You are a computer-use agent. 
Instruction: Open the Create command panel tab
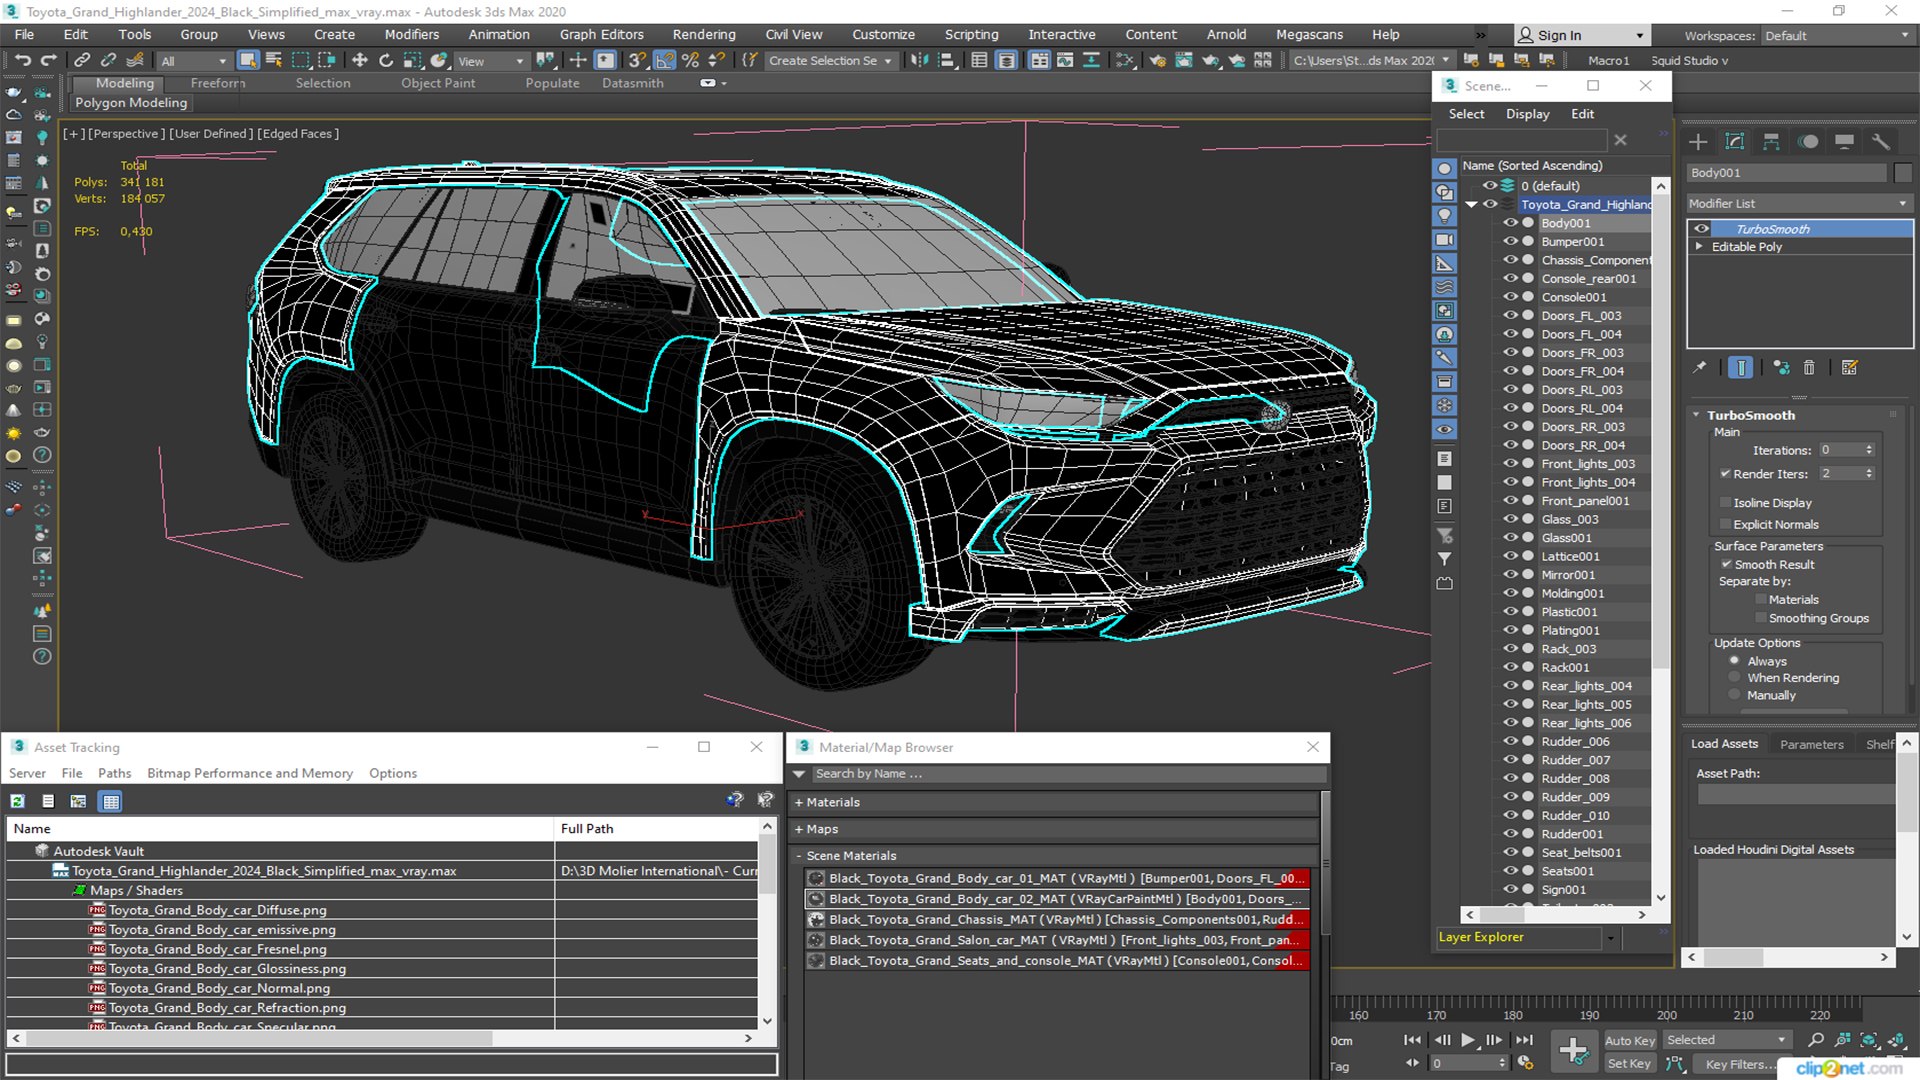point(1698,142)
